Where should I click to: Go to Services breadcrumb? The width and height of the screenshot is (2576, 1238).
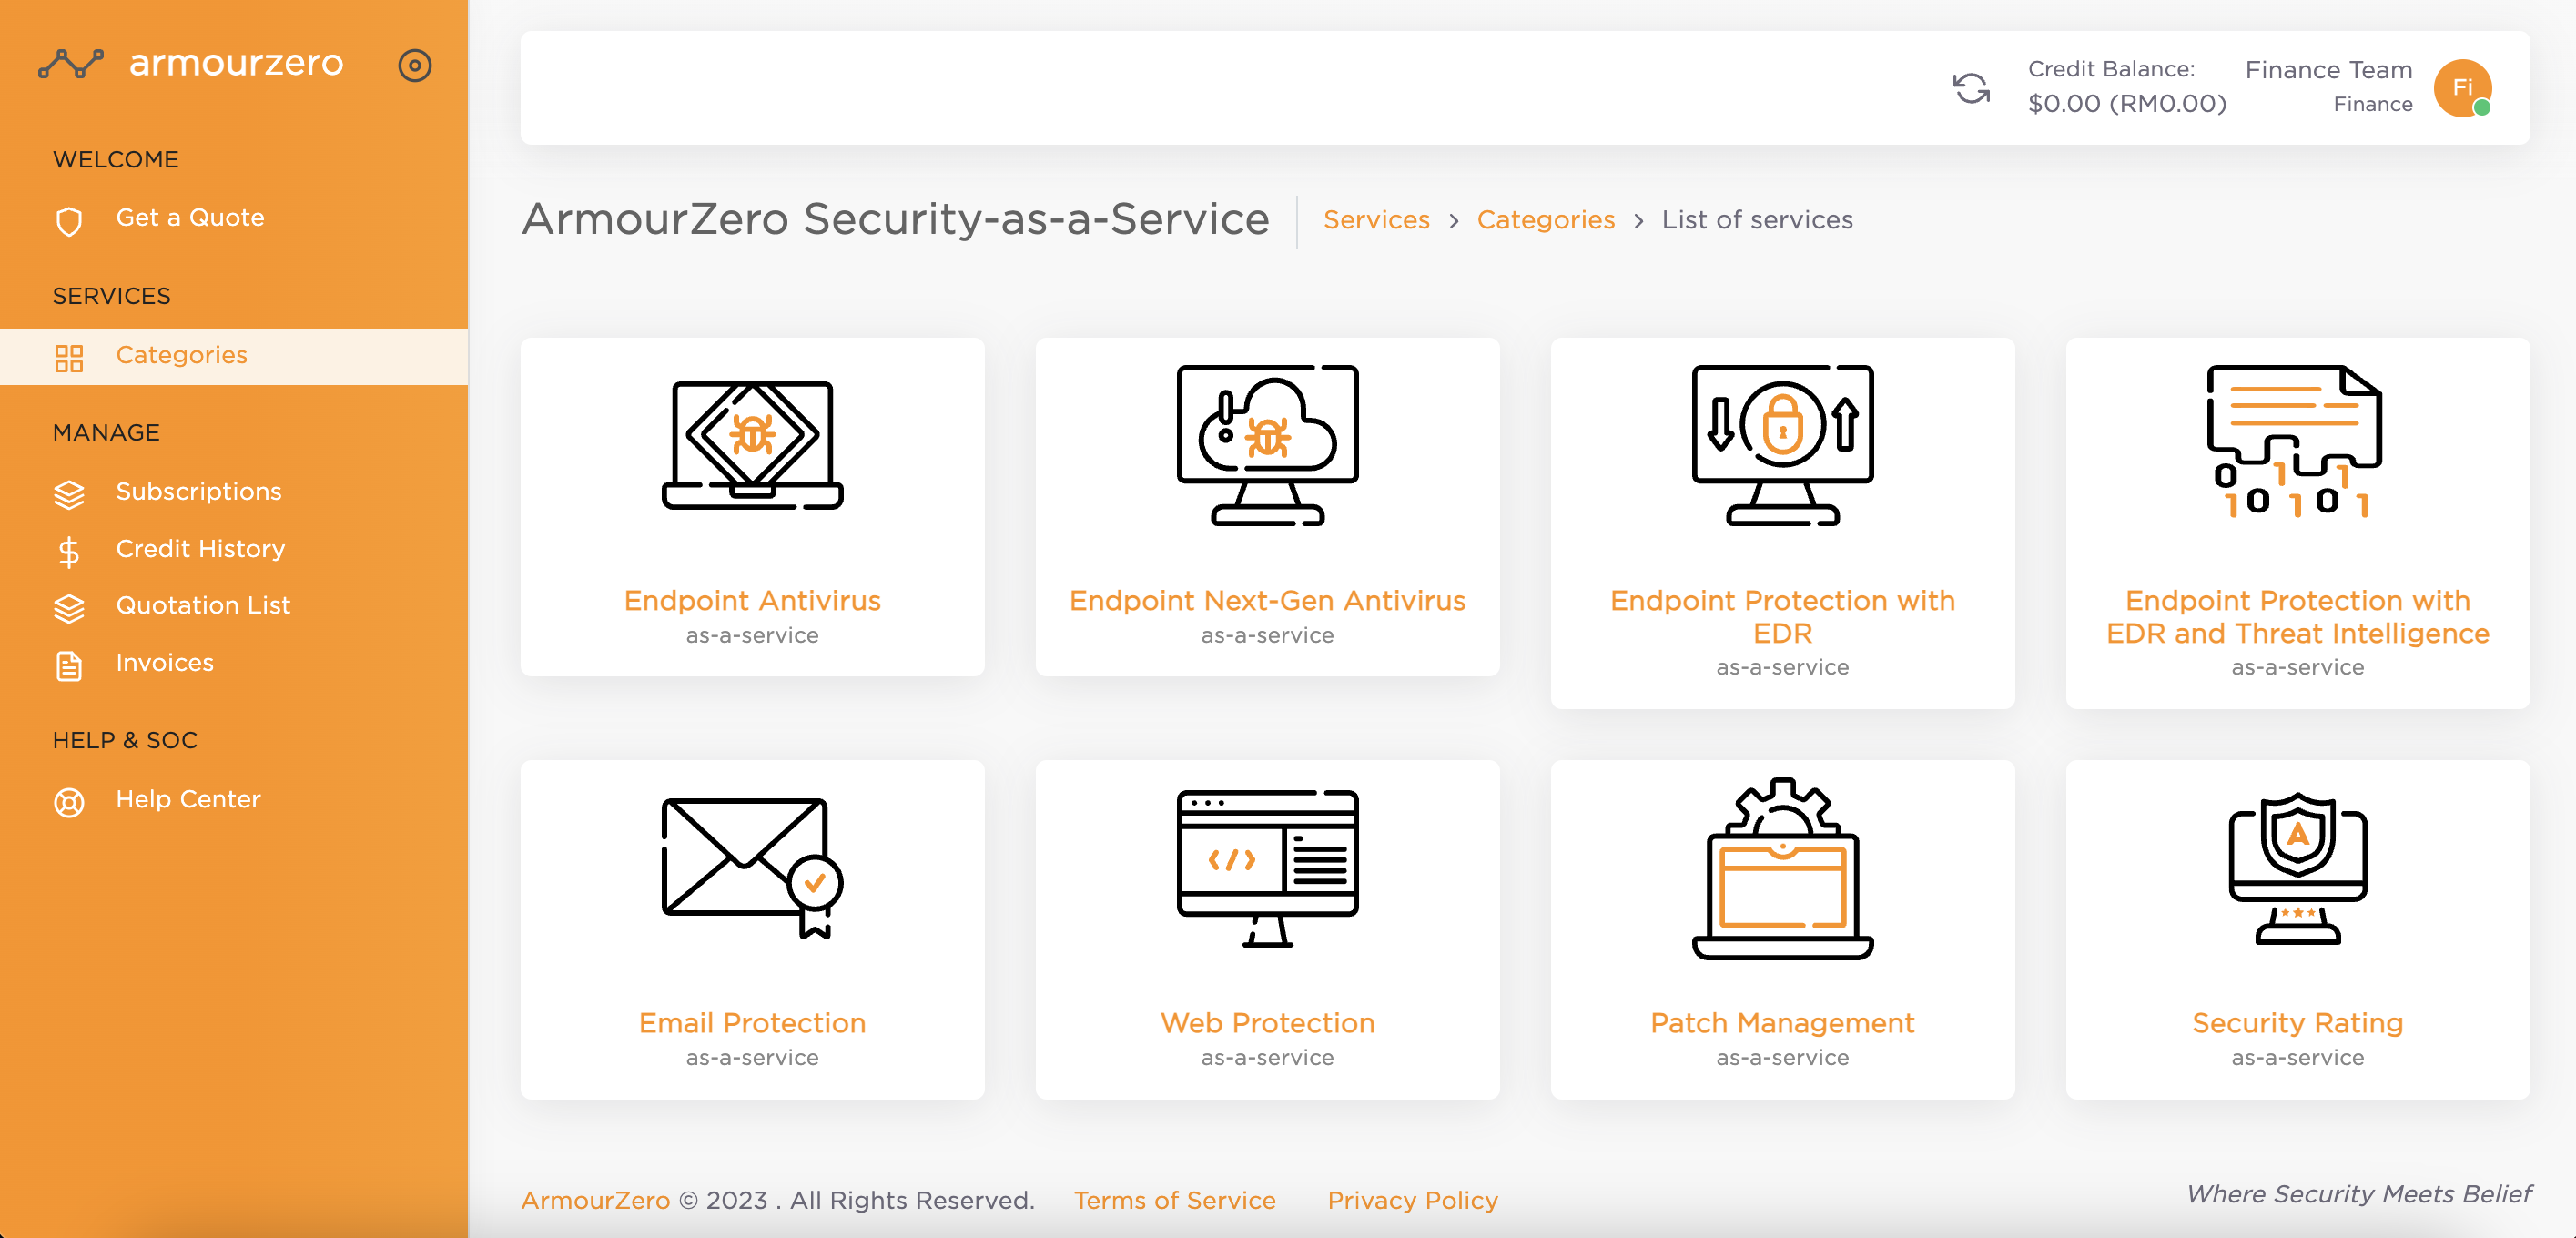click(1376, 220)
